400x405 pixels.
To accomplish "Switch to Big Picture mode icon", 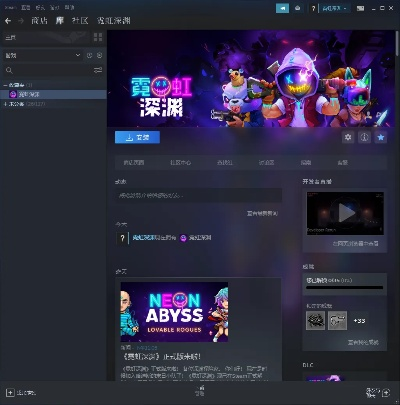I will point(360,8).
